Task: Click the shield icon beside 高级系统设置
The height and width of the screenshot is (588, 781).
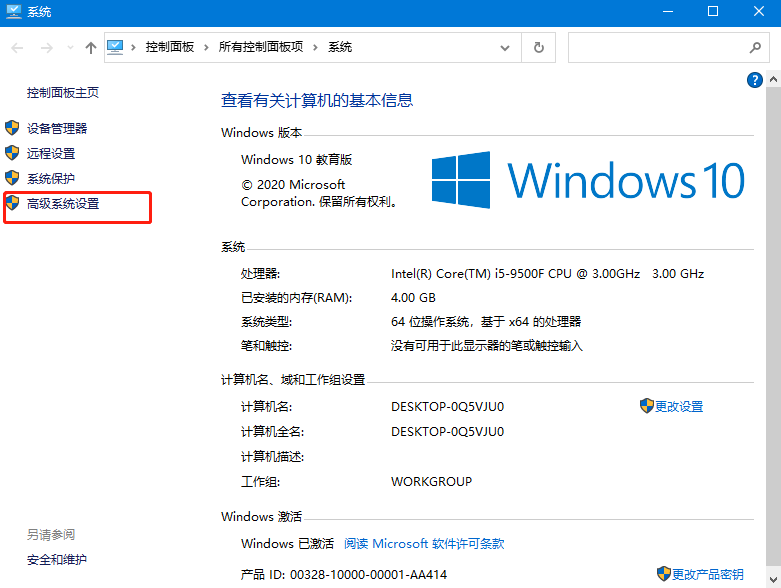Action: [x=12, y=203]
